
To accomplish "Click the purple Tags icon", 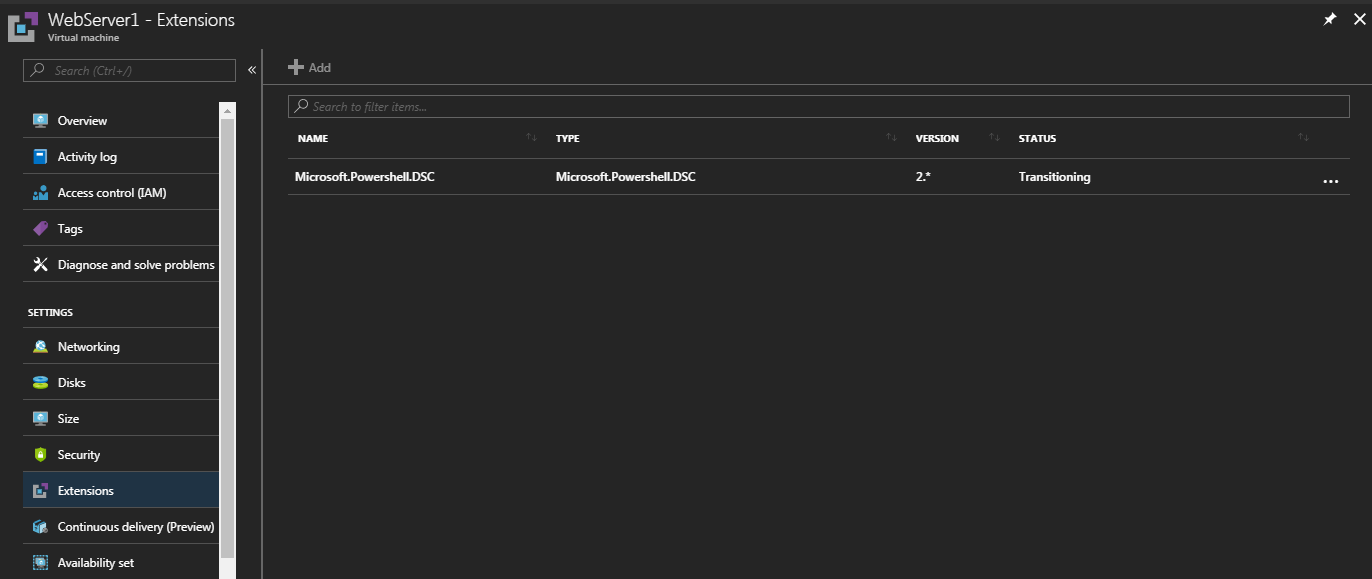I will (40, 228).
